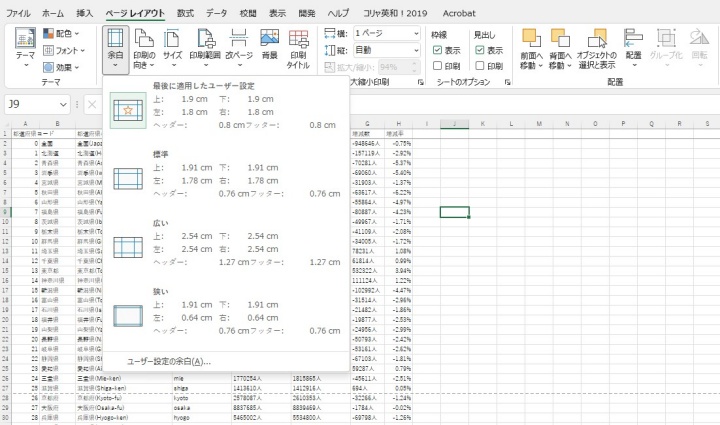Viewport: 720px width, 425px height.
Task: Open ユーザー設定の余白 custom margins
Action: coord(225,362)
